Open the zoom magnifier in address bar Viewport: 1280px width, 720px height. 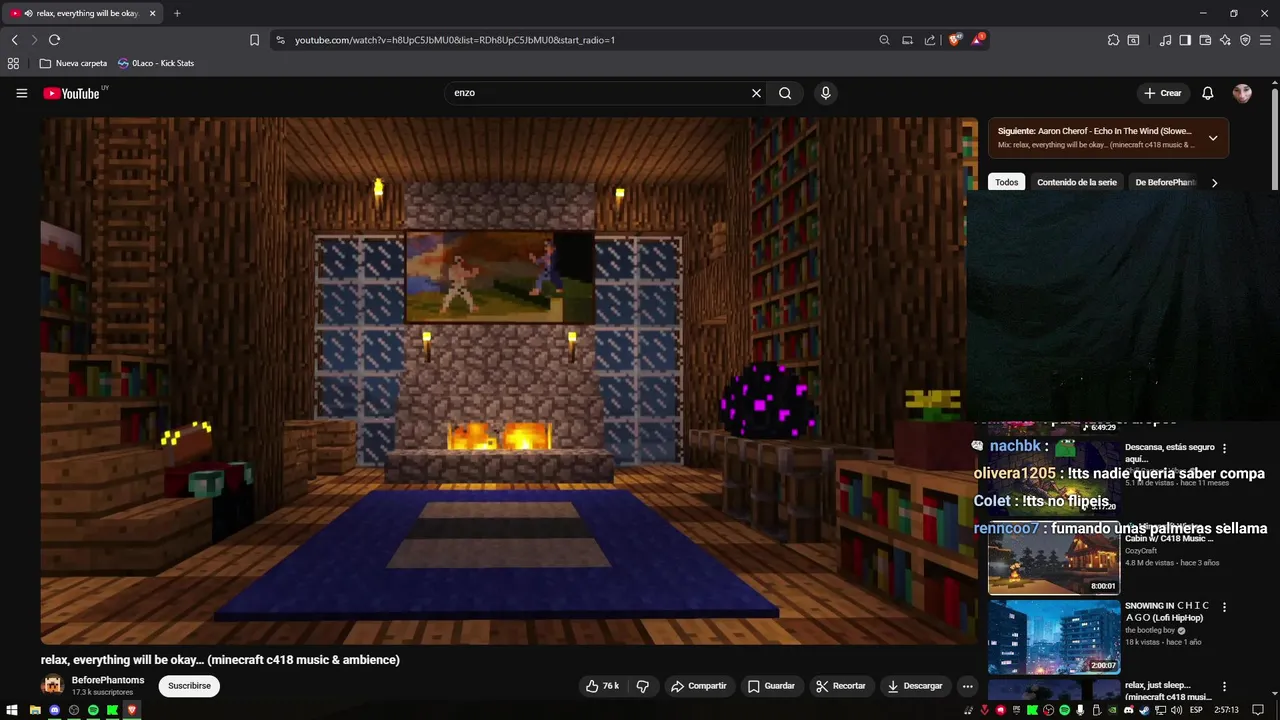(x=884, y=40)
